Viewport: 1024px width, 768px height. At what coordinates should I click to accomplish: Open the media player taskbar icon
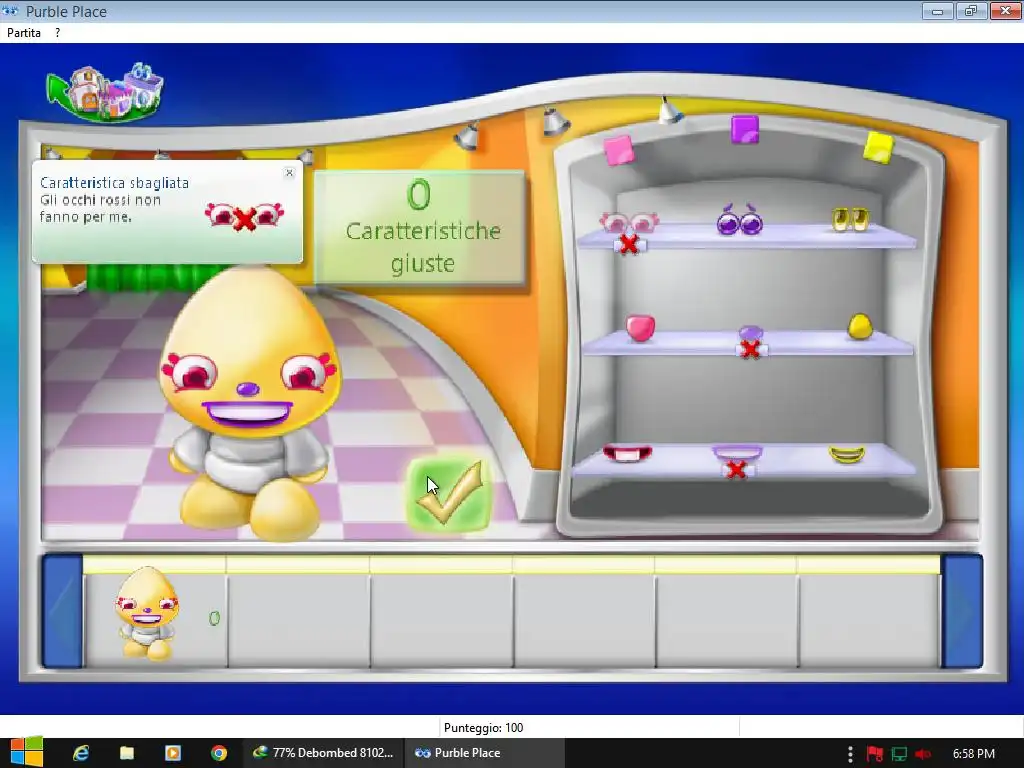pyautogui.click(x=173, y=753)
